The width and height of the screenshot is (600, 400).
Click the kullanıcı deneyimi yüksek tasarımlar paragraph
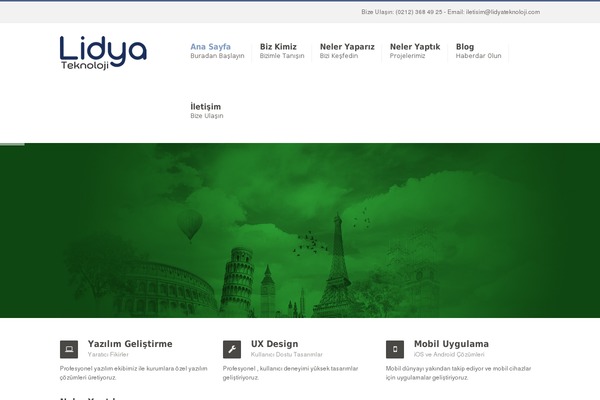(x=290, y=373)
